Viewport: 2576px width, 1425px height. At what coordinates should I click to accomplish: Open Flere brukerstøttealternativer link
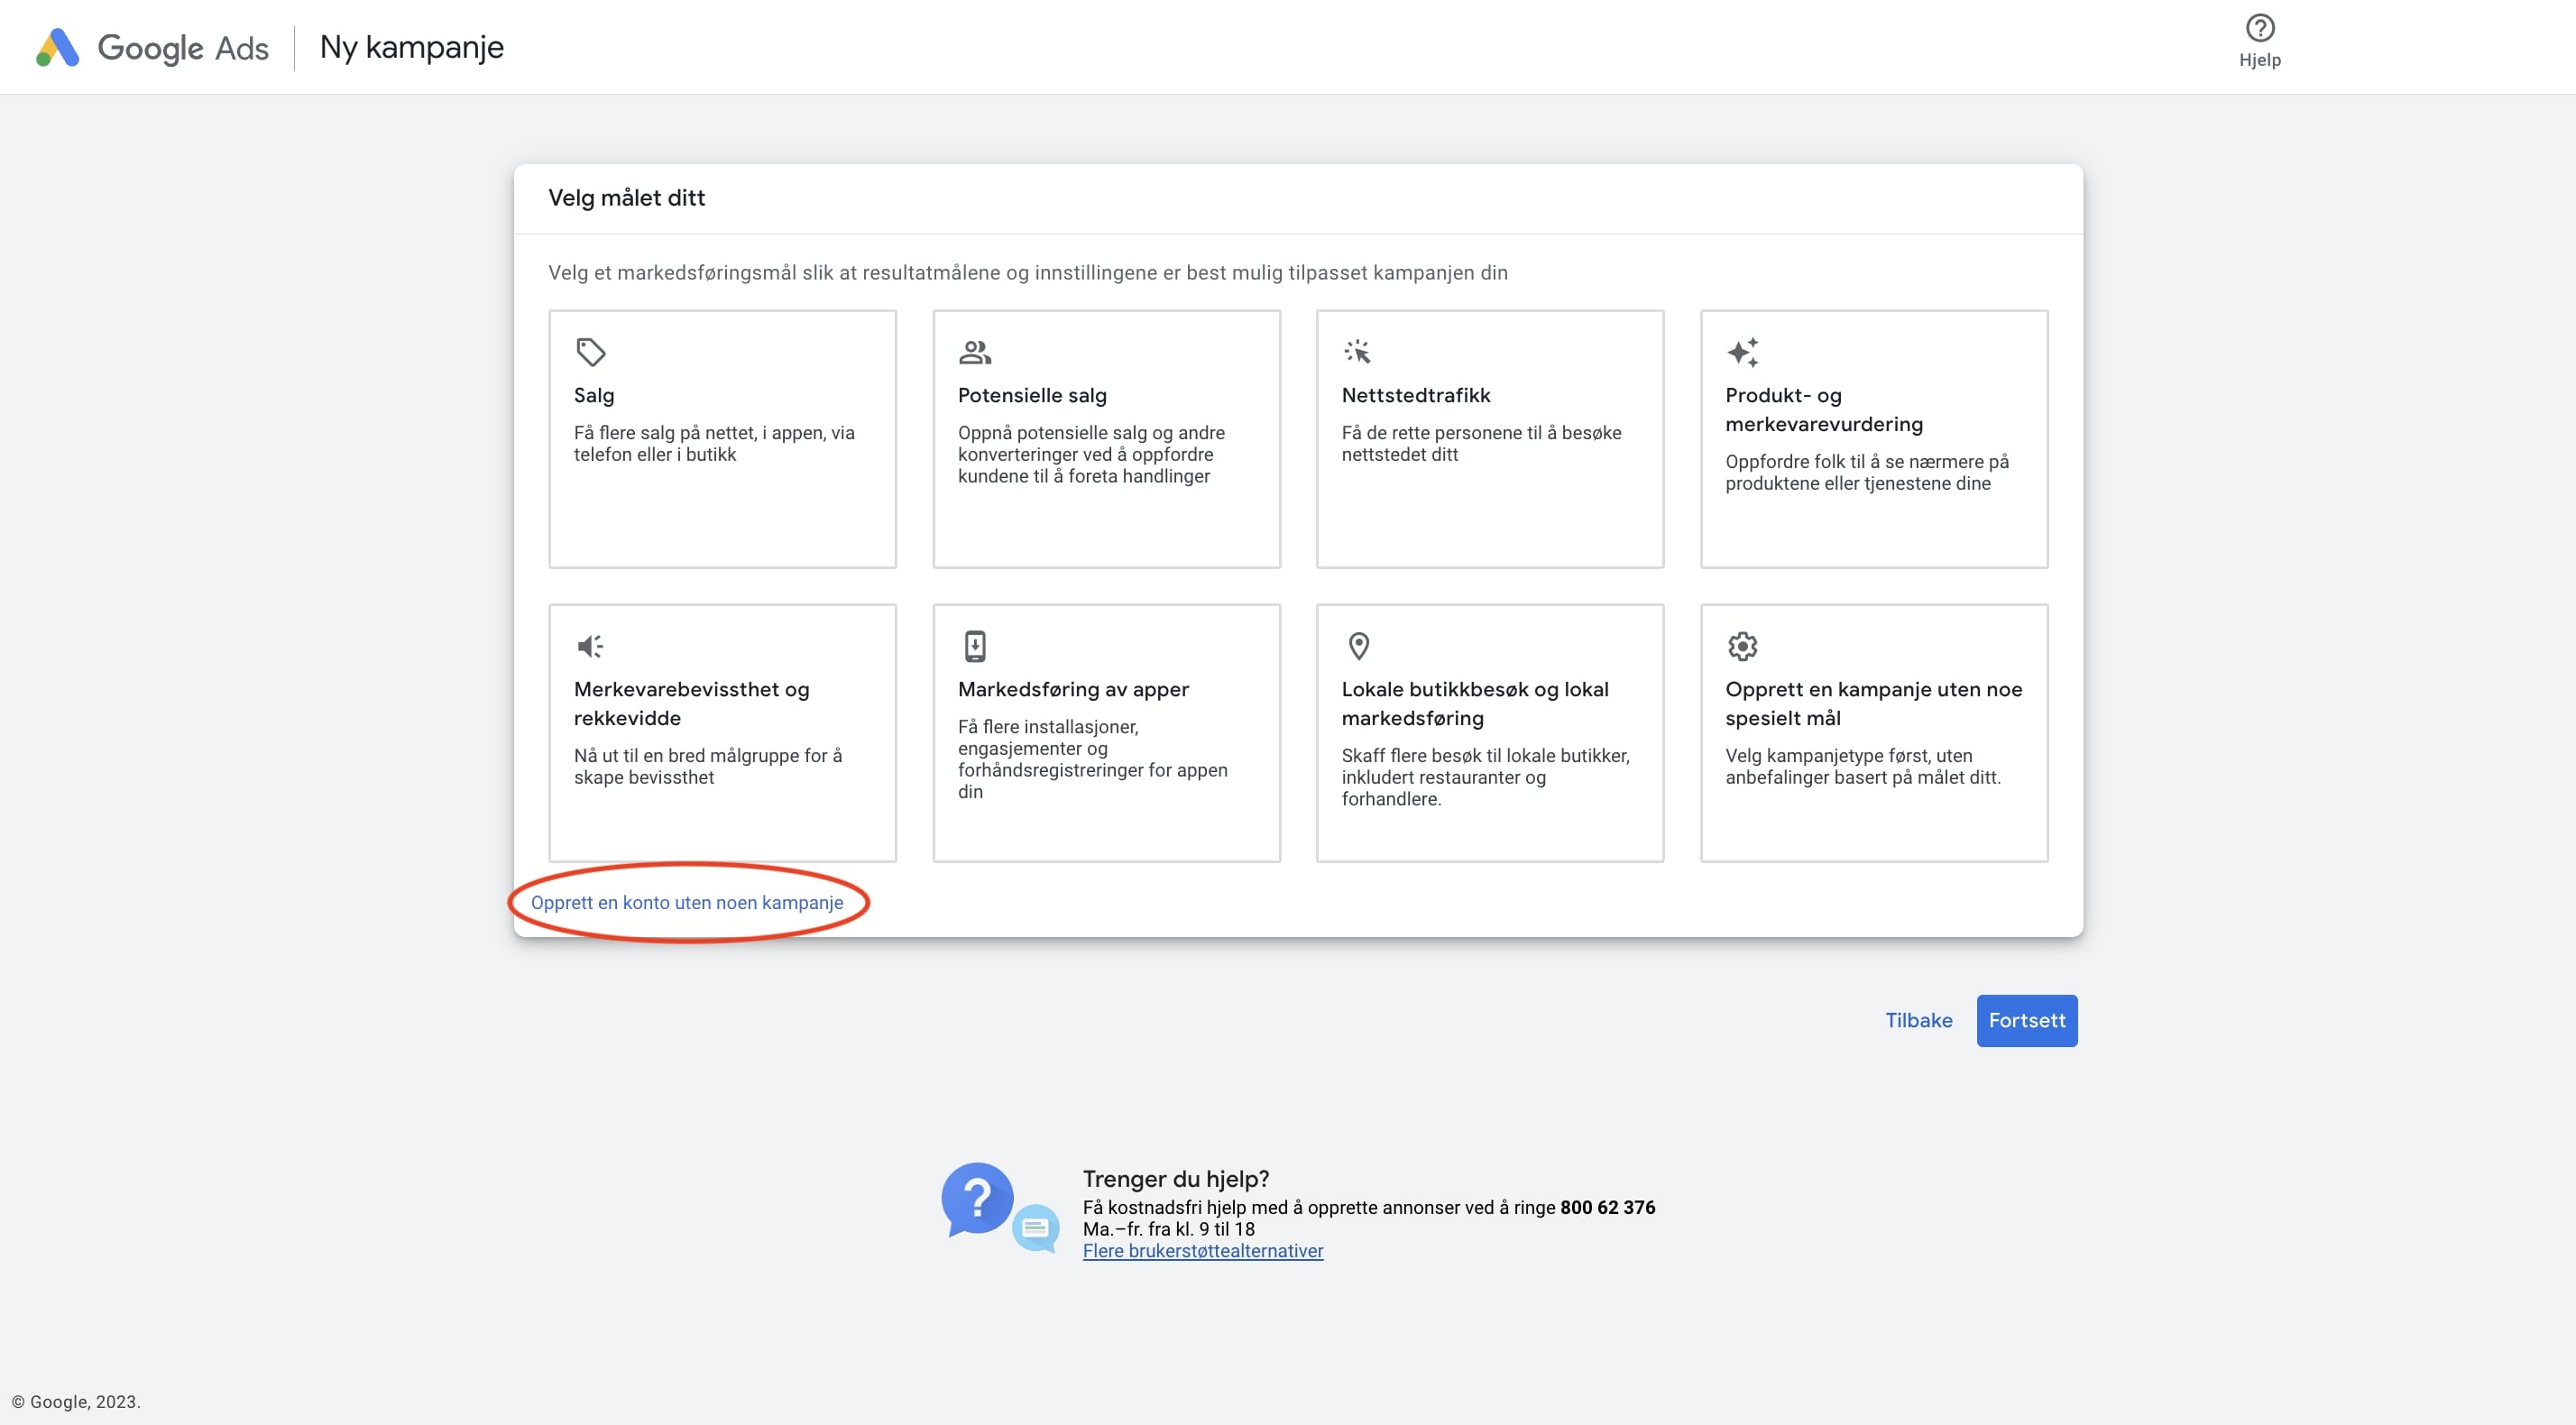coord(1202,1251)
